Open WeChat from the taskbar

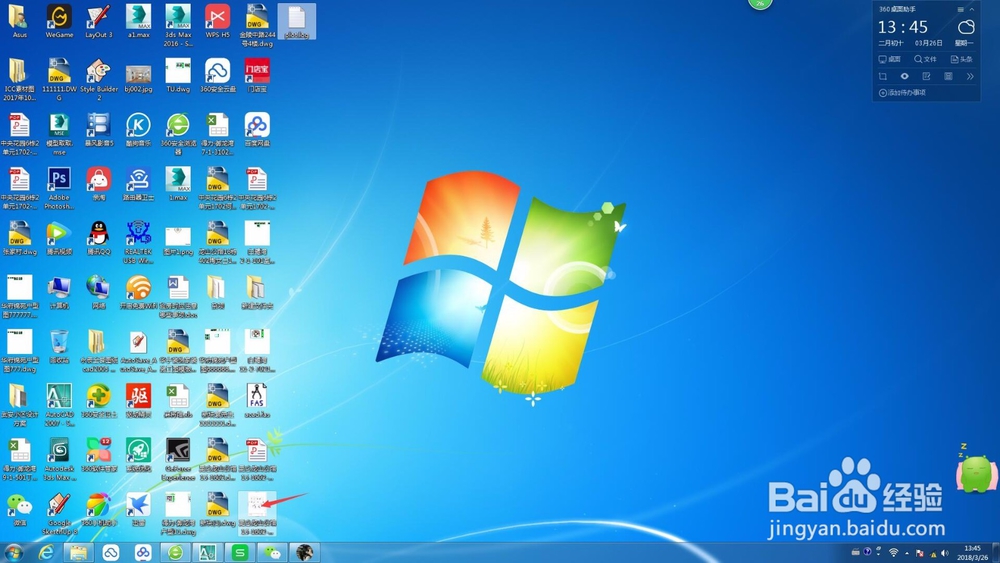(x=272, y=552)
